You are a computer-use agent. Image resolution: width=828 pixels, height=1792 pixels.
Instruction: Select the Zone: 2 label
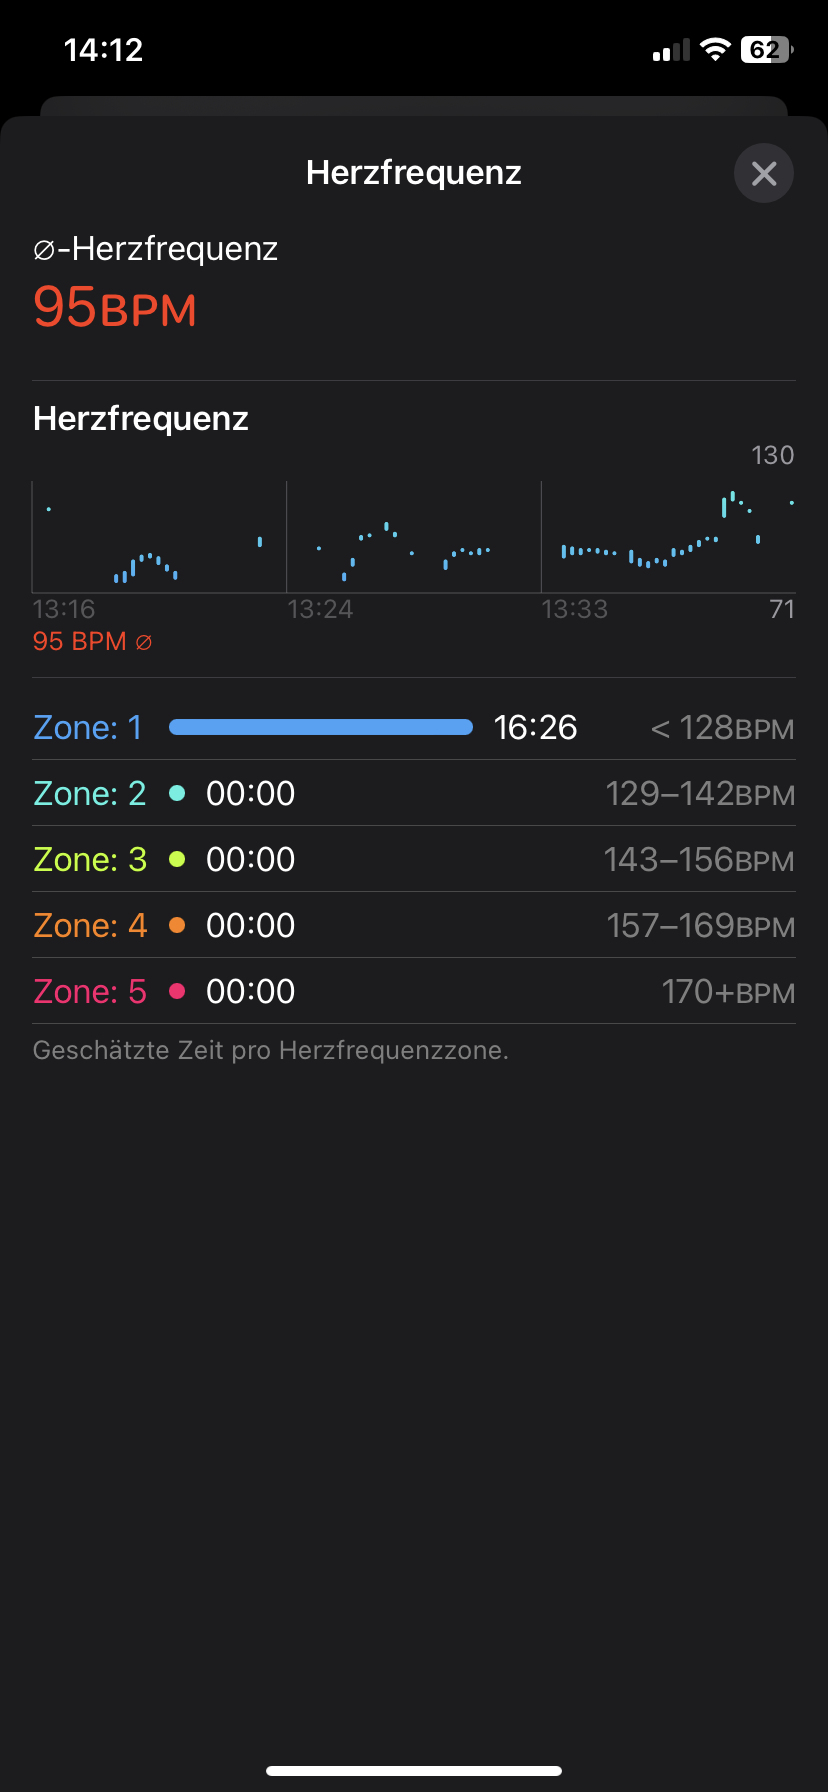(x=90, y=793)
